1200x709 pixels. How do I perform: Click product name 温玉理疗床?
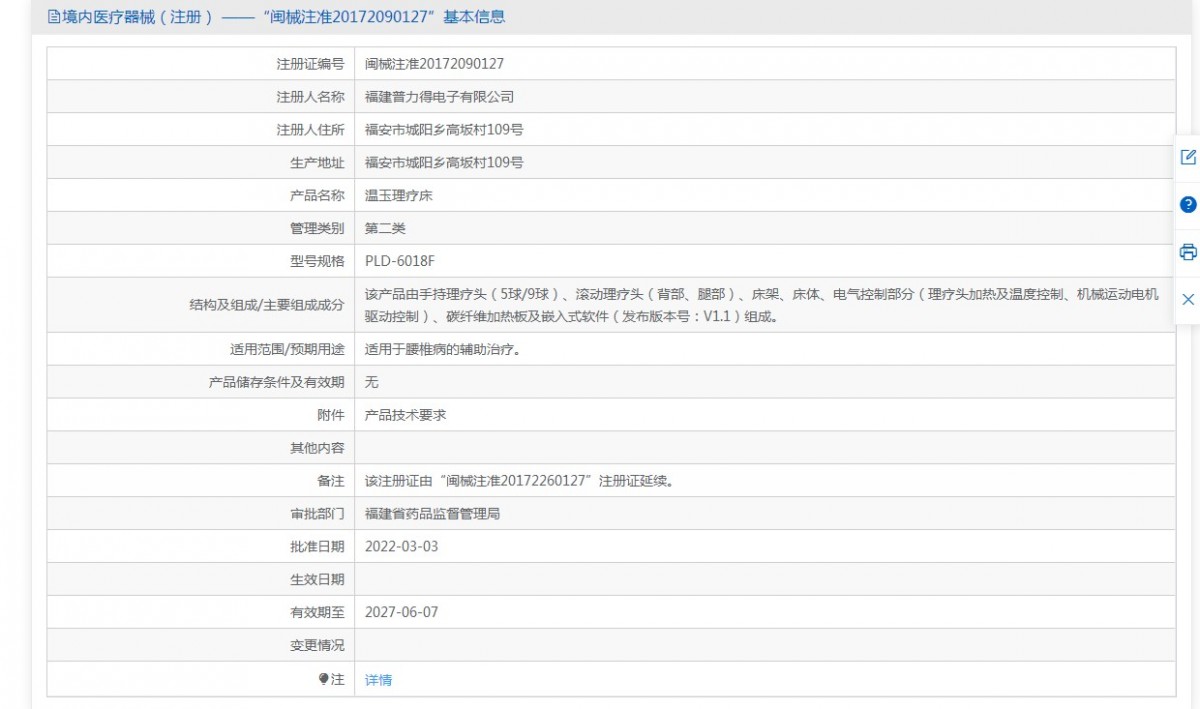[398, 195]
